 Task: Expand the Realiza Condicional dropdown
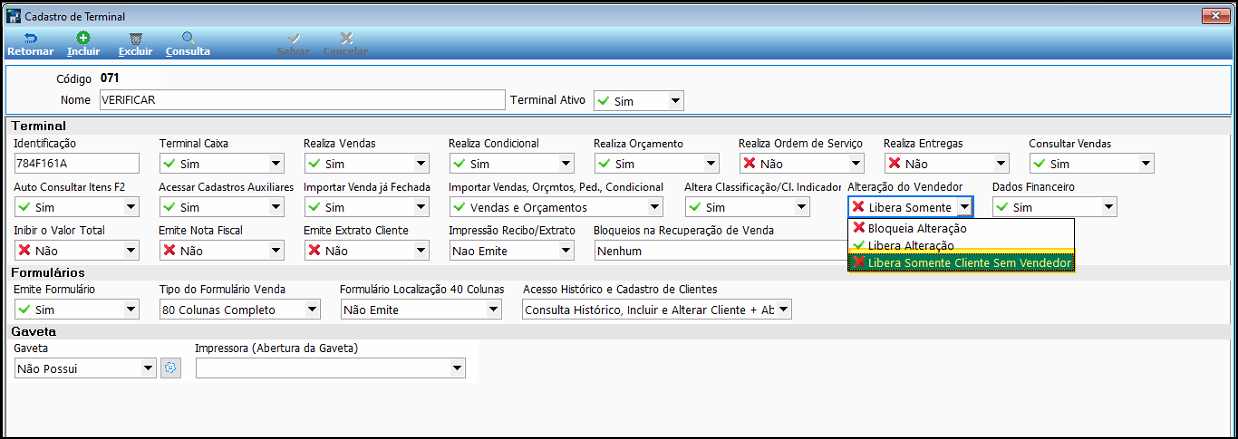click(x=566, y=164)
